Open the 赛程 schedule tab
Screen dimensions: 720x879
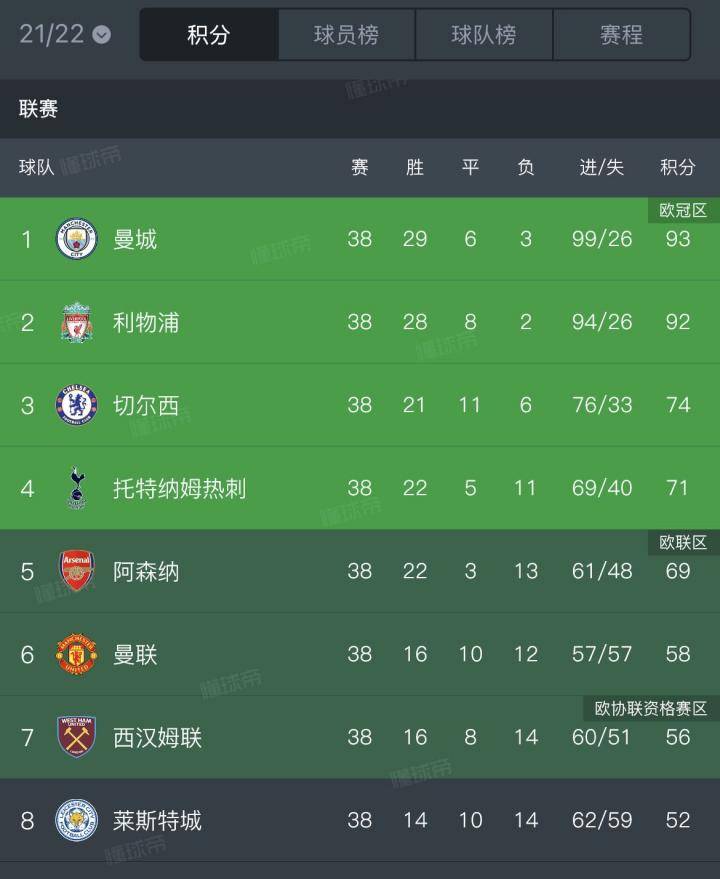(x=621, y=35)
